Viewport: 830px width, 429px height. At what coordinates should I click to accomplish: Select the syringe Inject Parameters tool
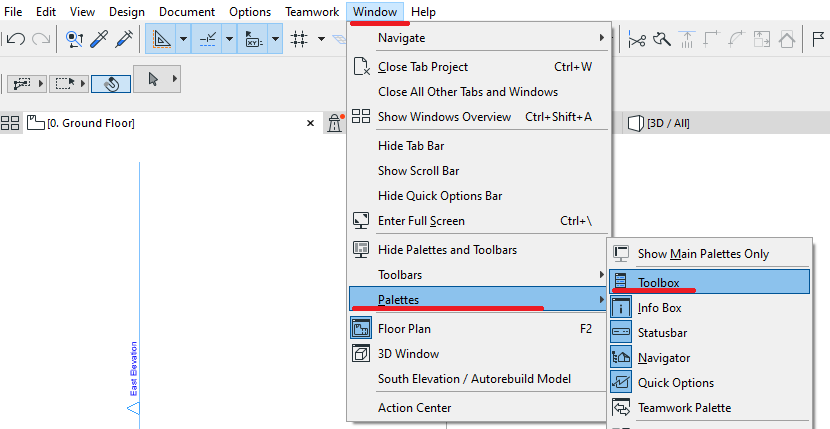click(x=124, y=39)
